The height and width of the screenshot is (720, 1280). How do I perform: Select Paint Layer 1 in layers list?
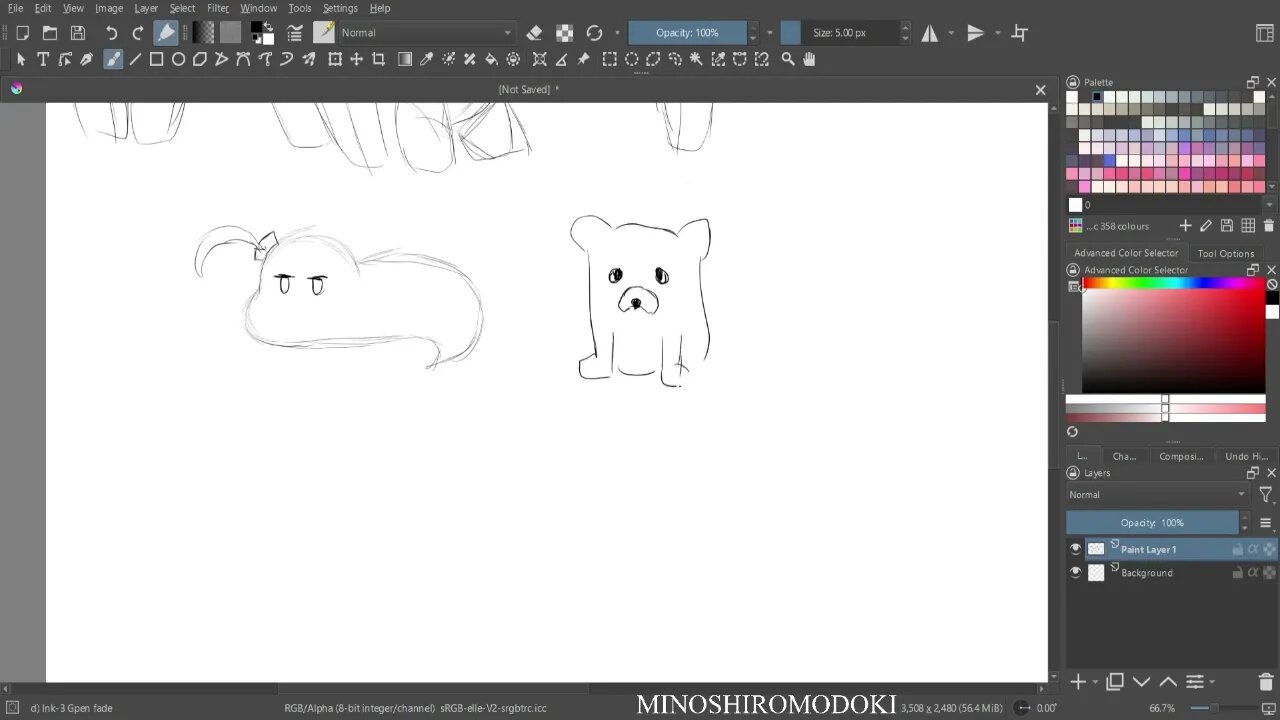(x=1148, y=549)
